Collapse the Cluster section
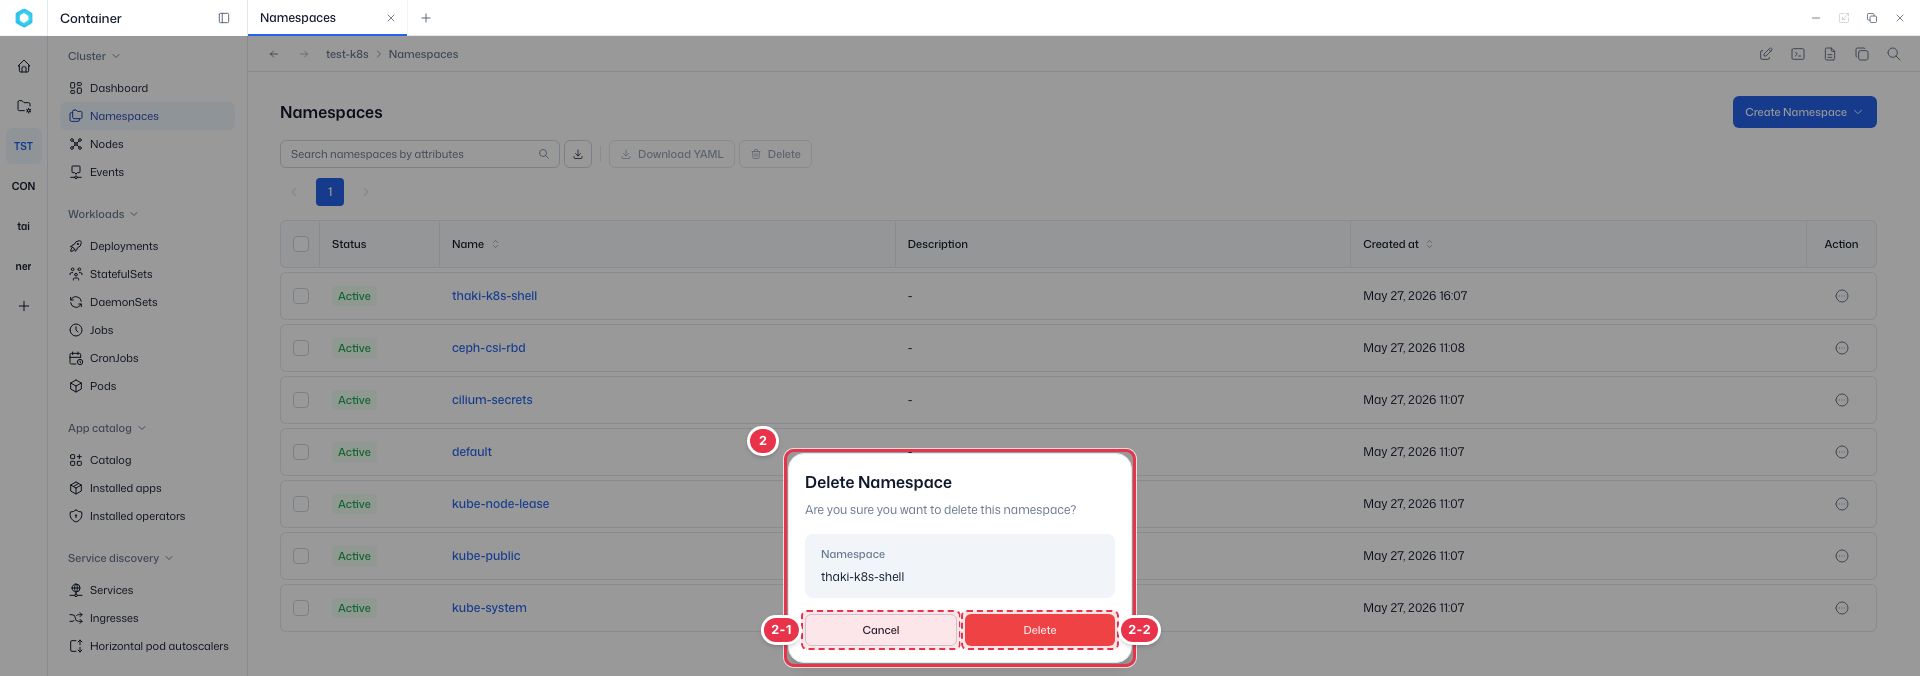This screenshot has width=1920, height=676. (x=94, y=56)
